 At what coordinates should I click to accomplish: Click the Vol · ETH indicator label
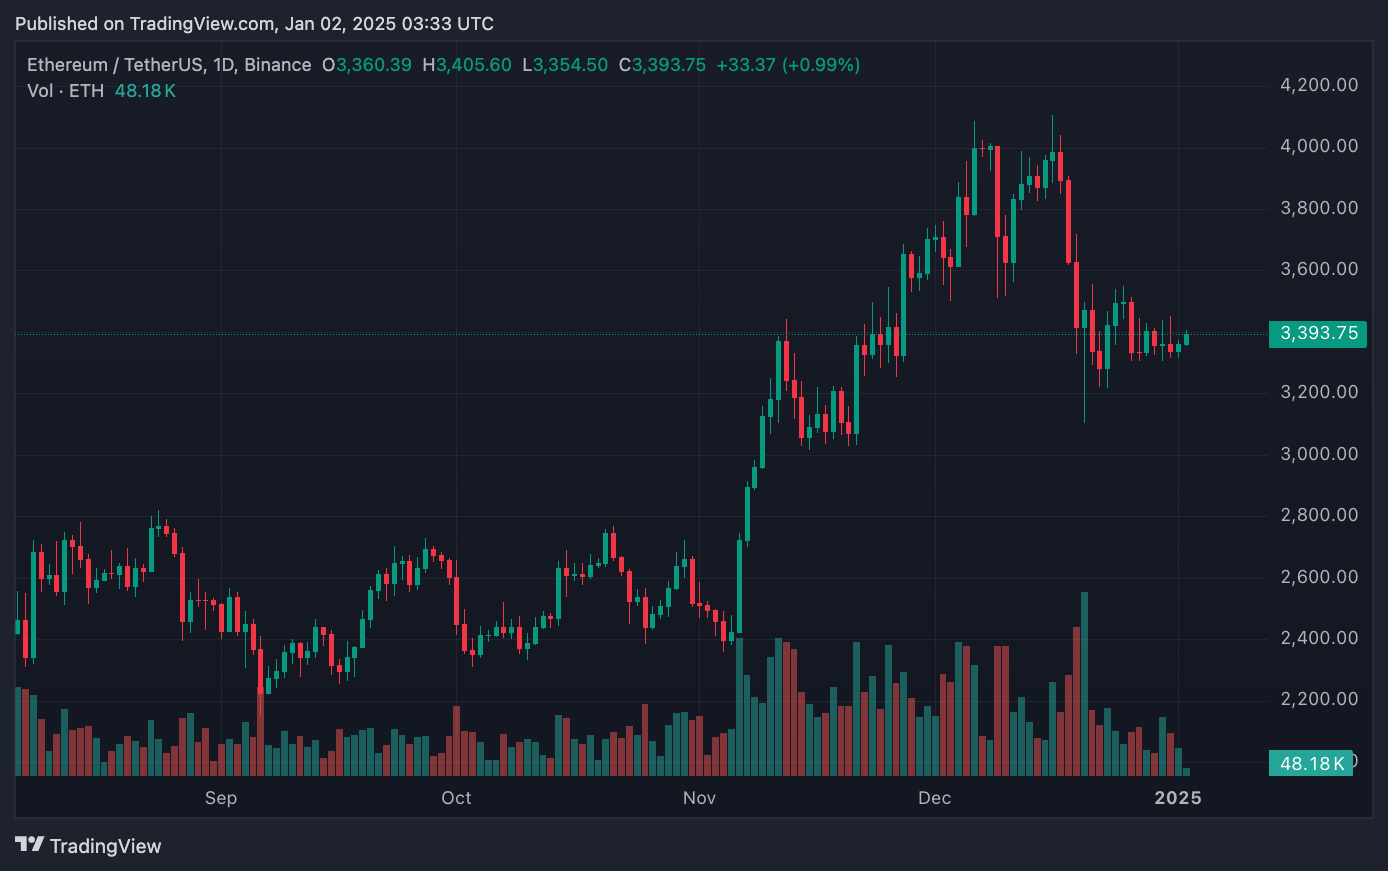coord(65,91)
